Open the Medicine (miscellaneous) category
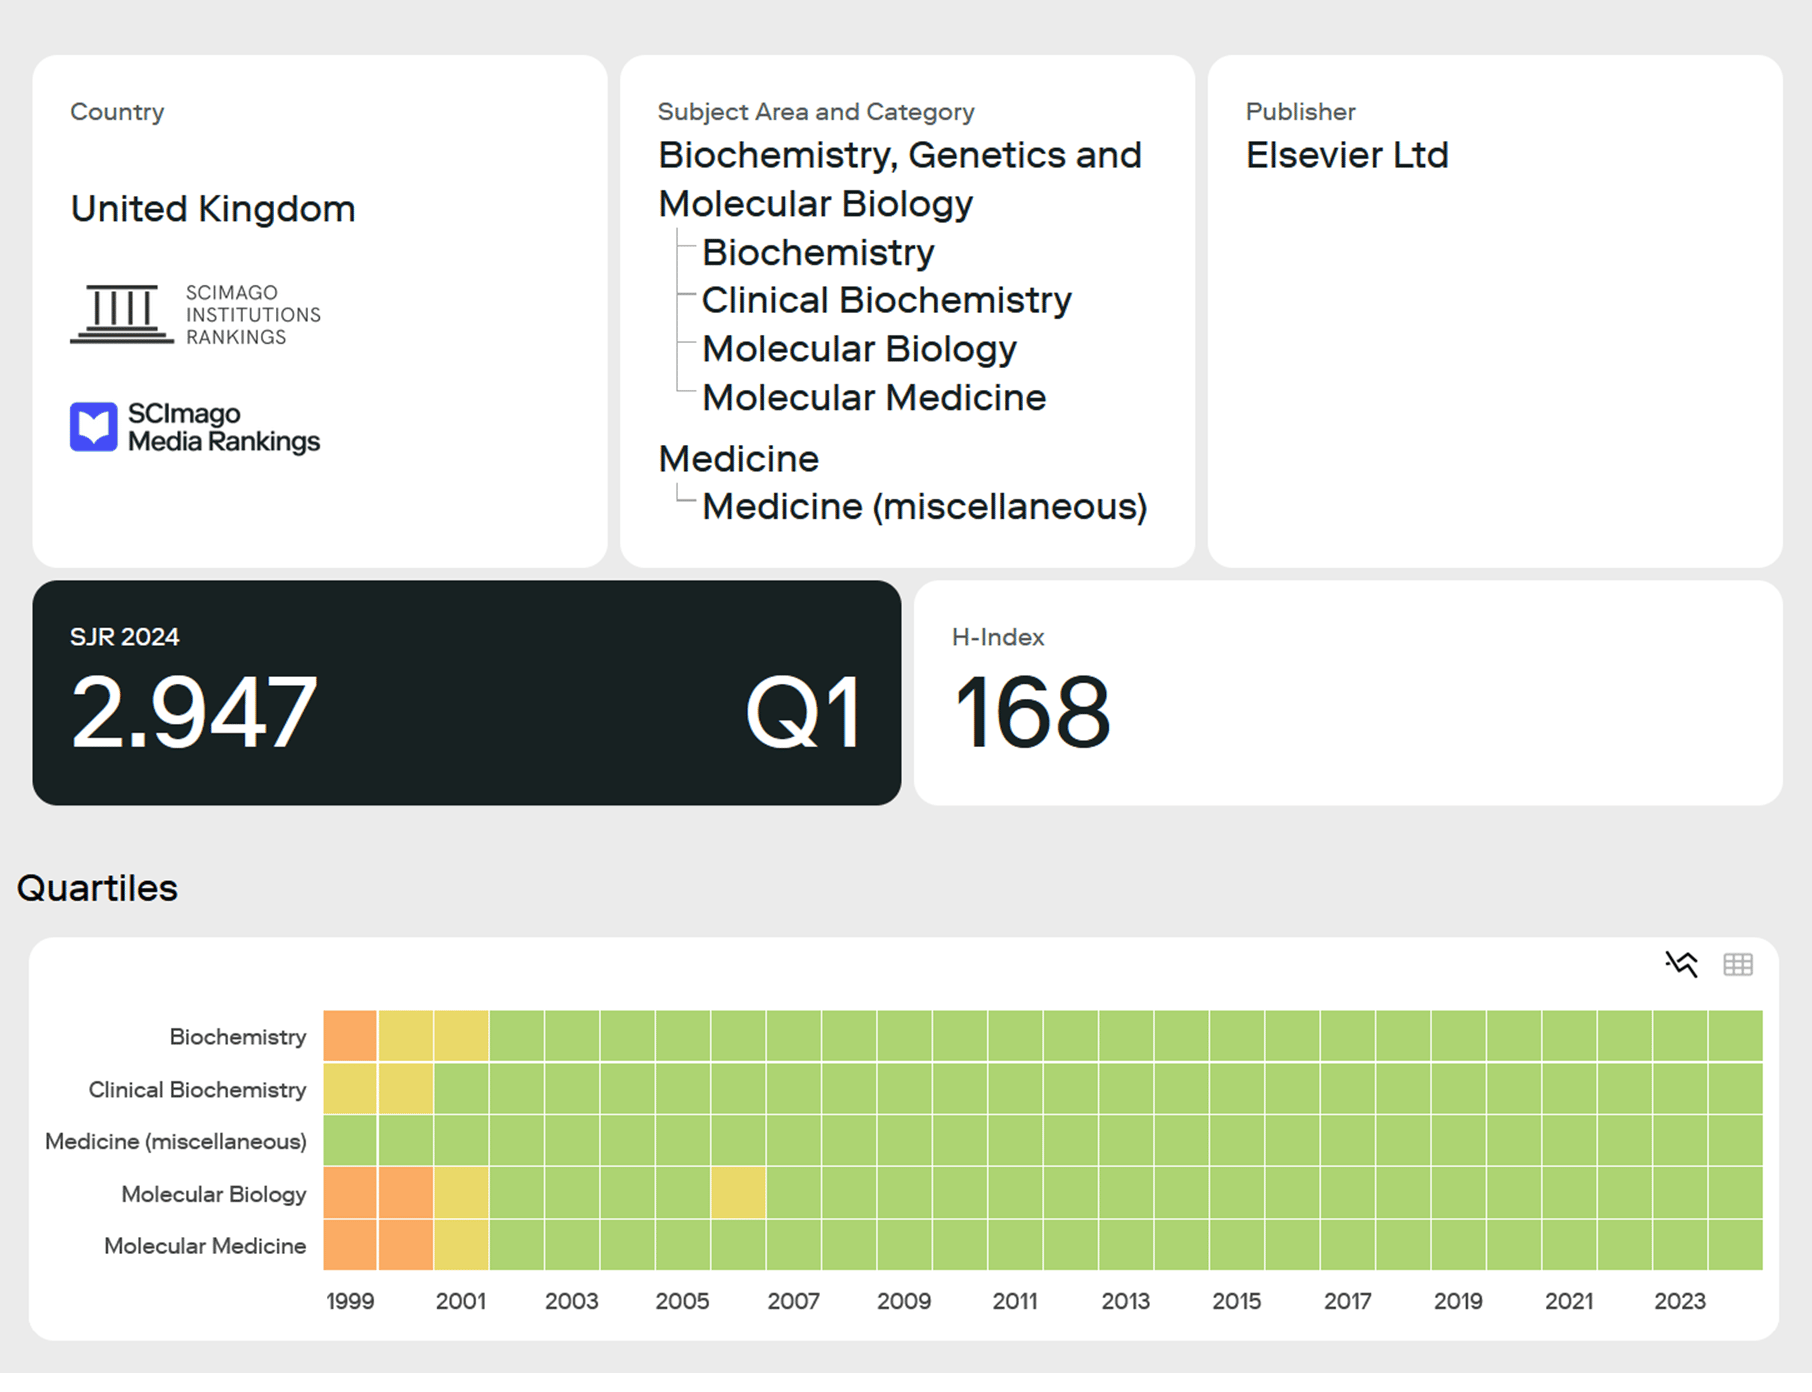This screenshot has width=1812, height=1392. (924, 507)
